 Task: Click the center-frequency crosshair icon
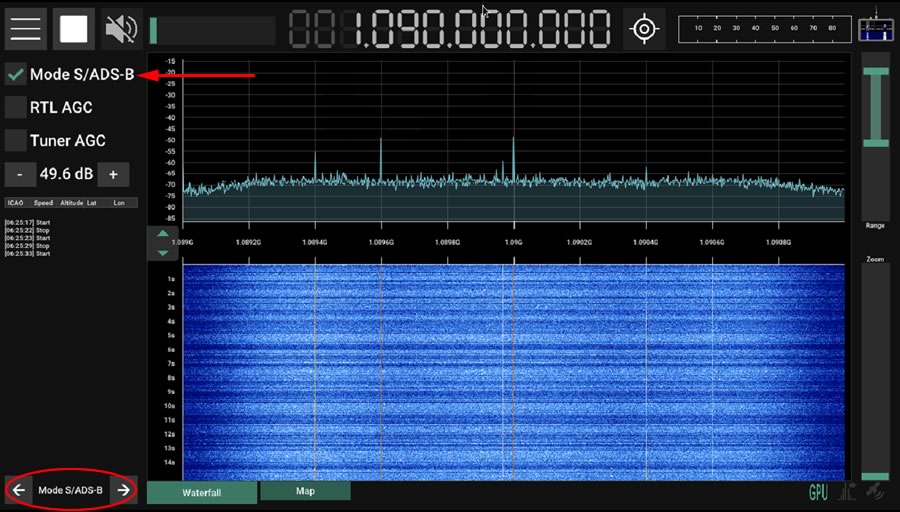click(645, 29)
